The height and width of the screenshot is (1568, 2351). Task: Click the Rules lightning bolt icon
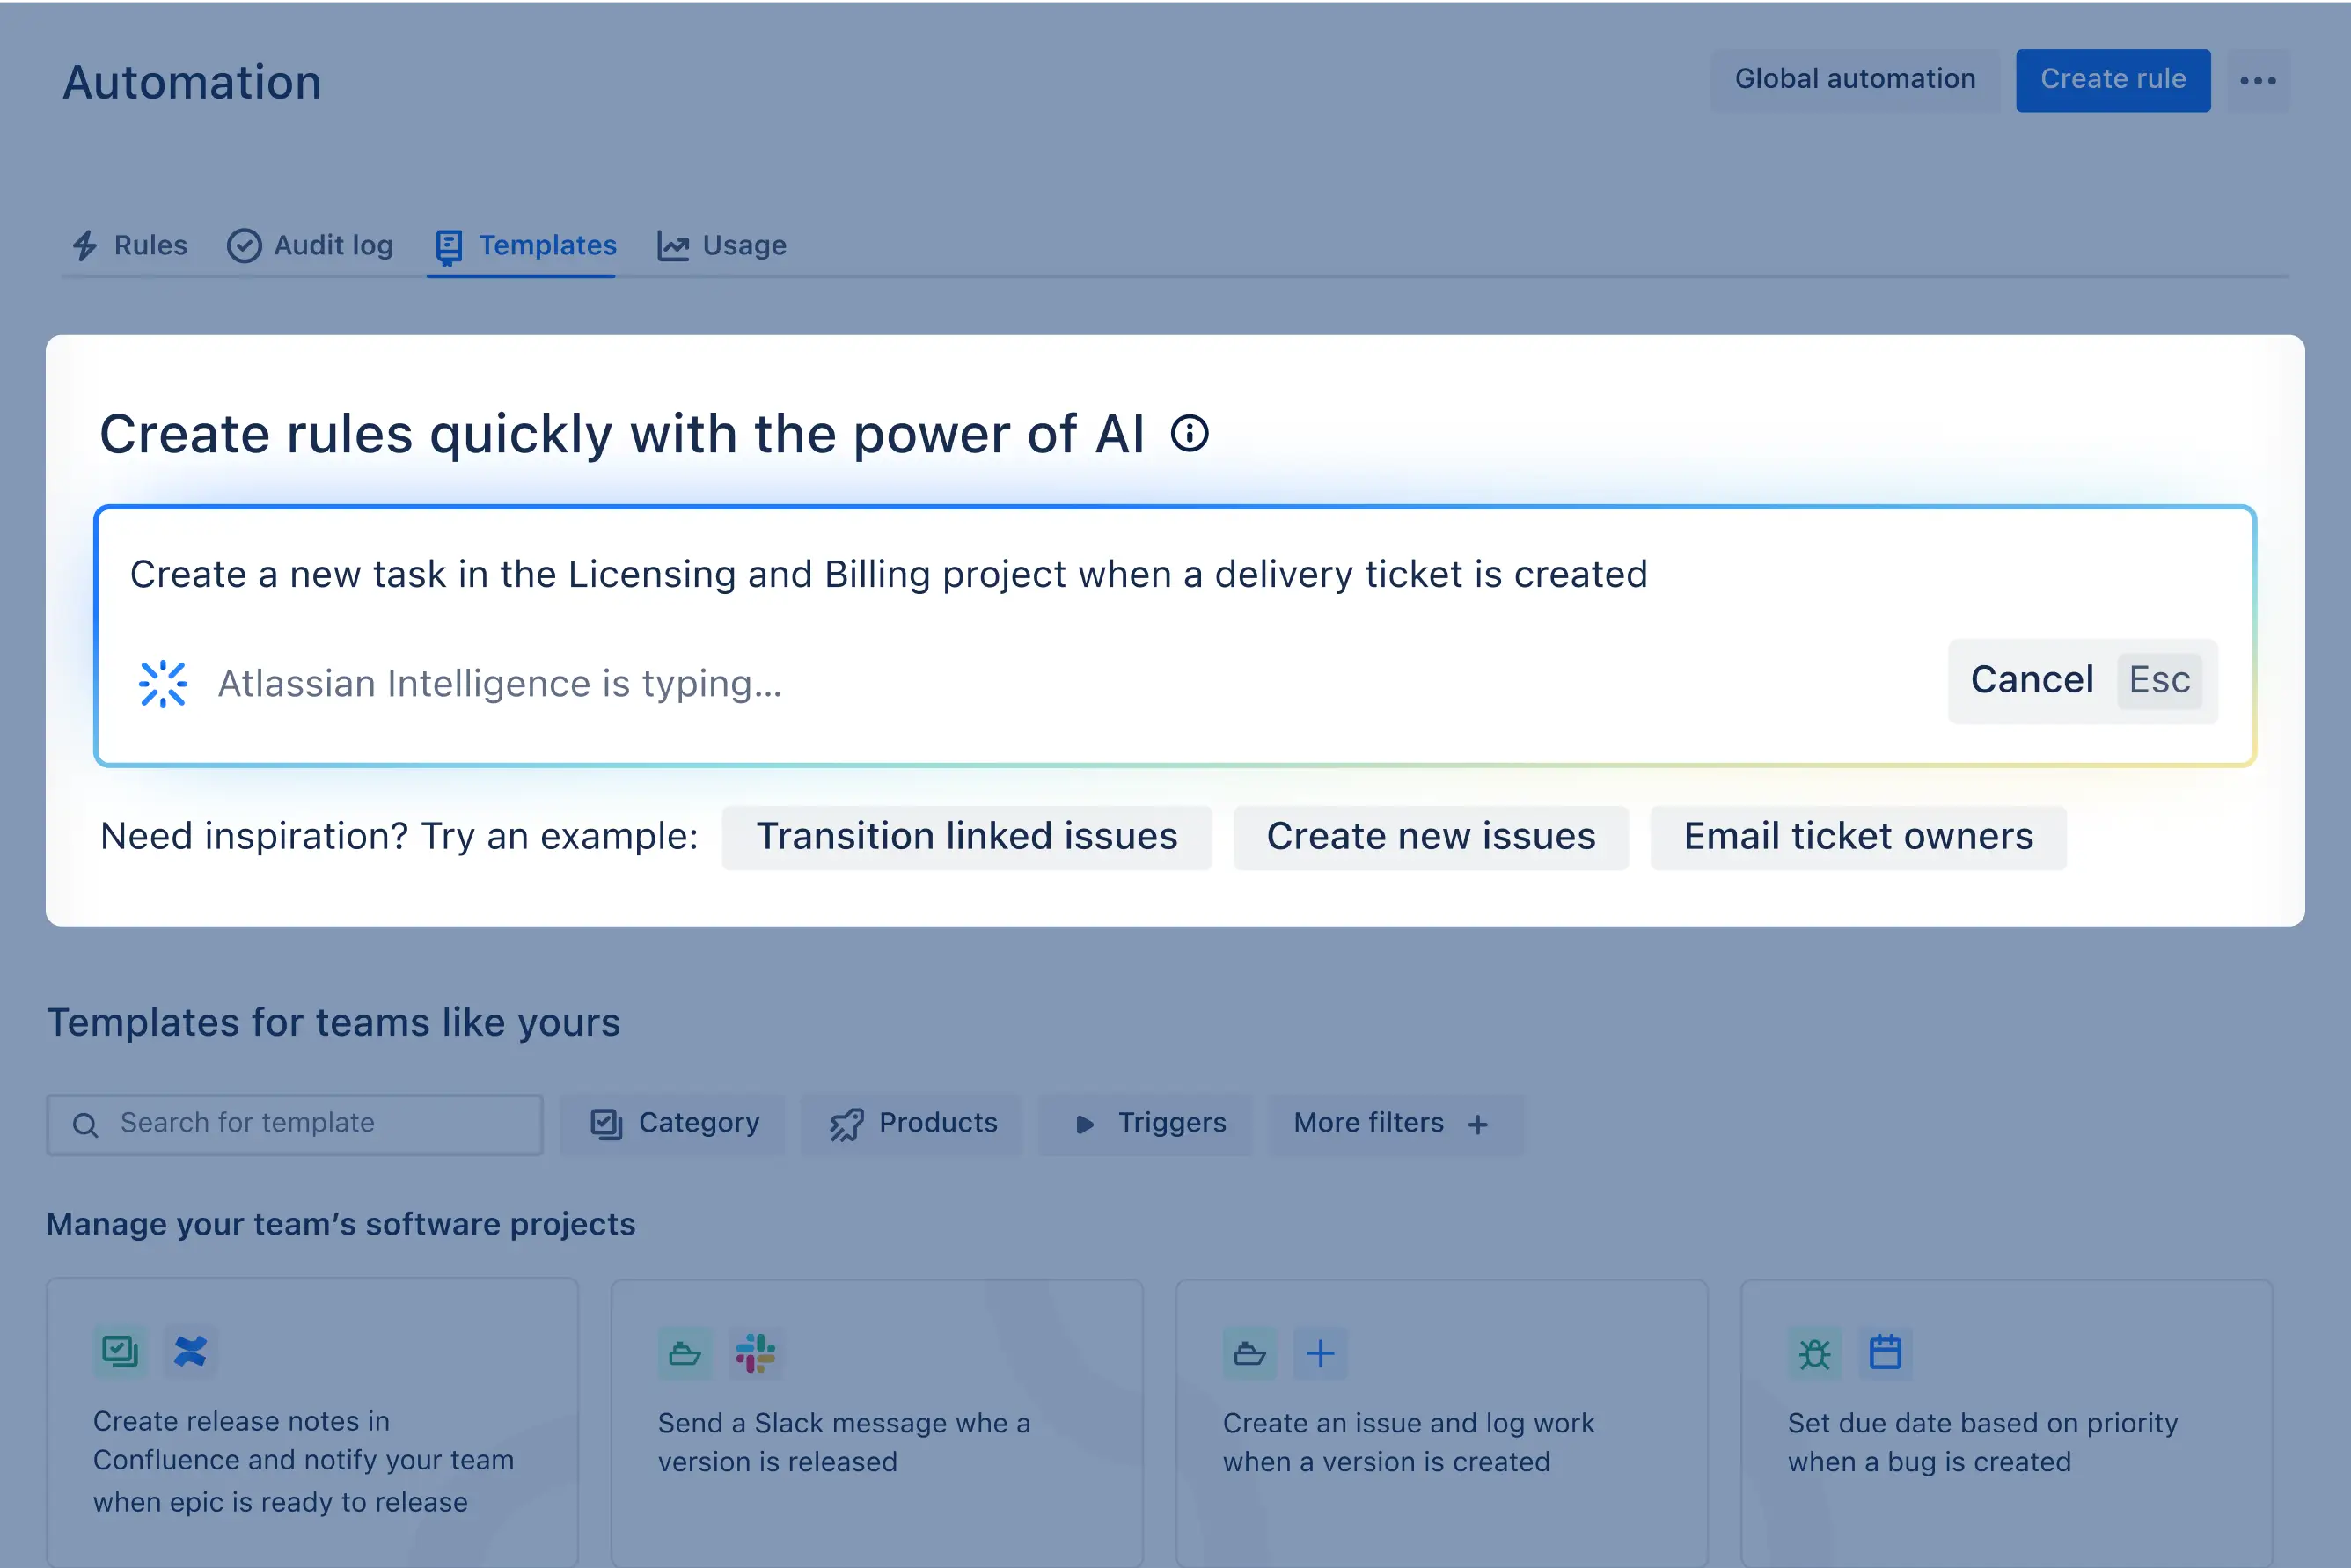[x=85, y=246]
